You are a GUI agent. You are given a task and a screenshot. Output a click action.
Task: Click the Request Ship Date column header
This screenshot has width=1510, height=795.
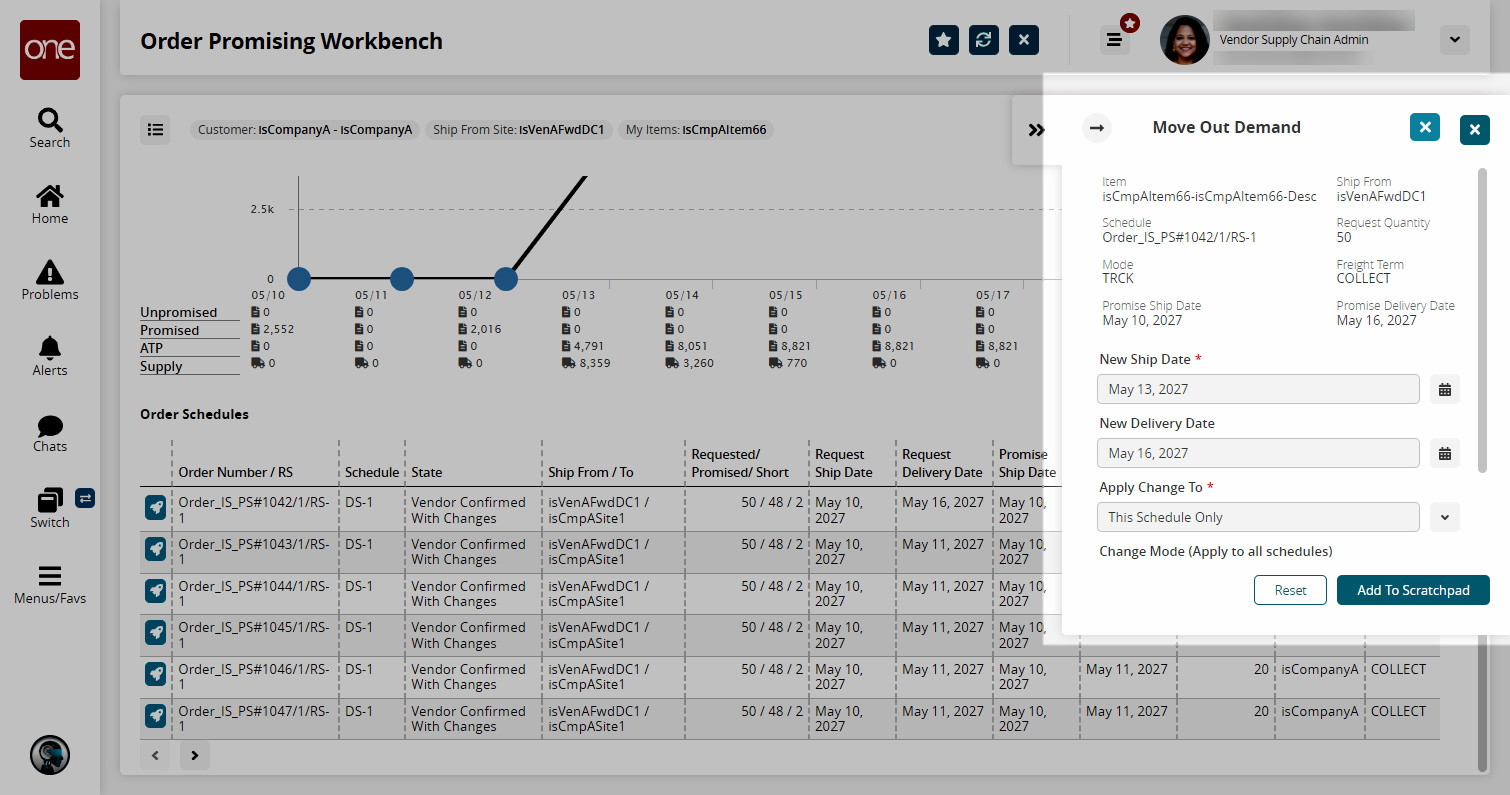click(844, 463)
